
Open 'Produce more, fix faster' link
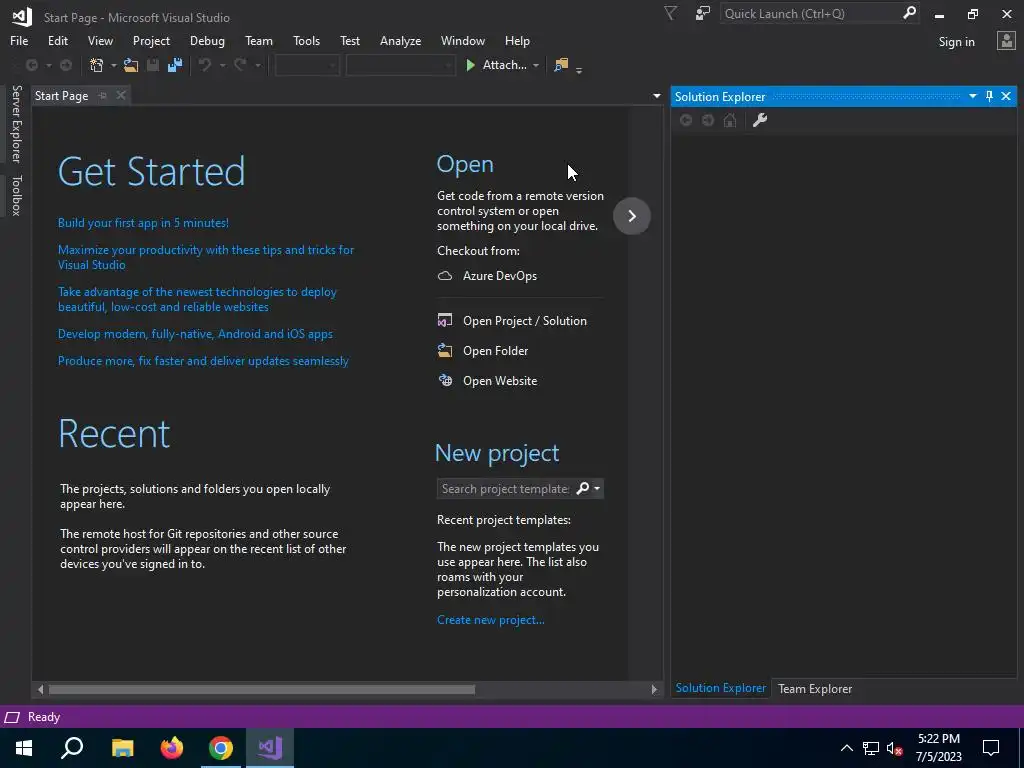pos(203,361)
